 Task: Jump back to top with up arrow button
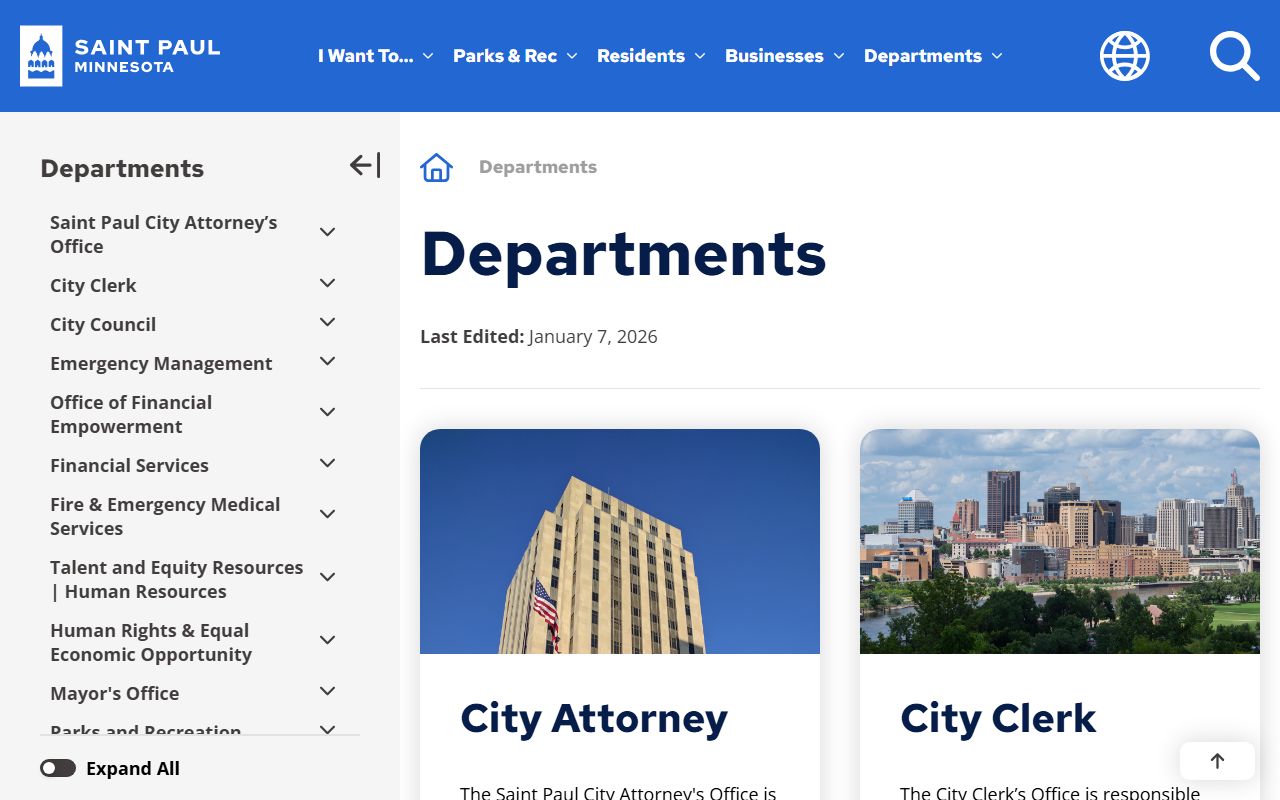[x=1217, y=761]
